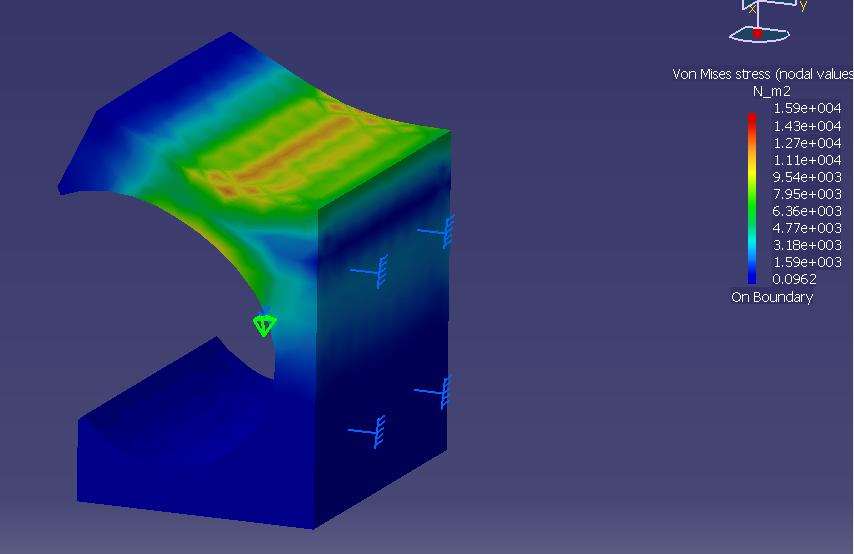Click the compass Y axis label
The width and height of the screenshot is (854, 554).
pos(802,6)
